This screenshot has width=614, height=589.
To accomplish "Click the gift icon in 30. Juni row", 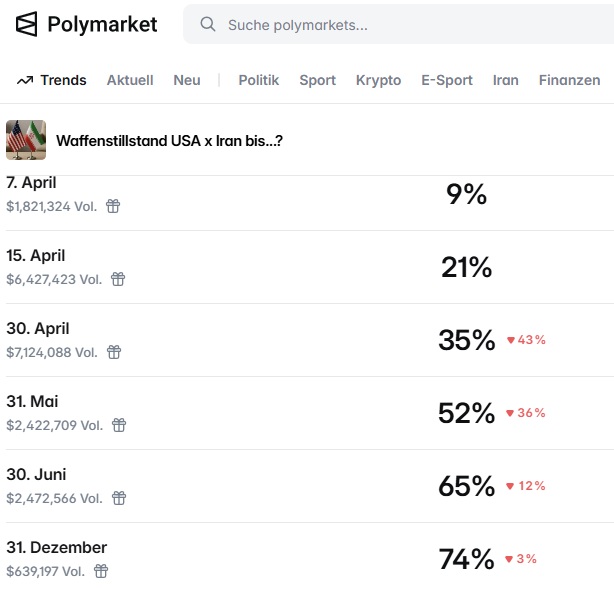I will click(119, 498).
